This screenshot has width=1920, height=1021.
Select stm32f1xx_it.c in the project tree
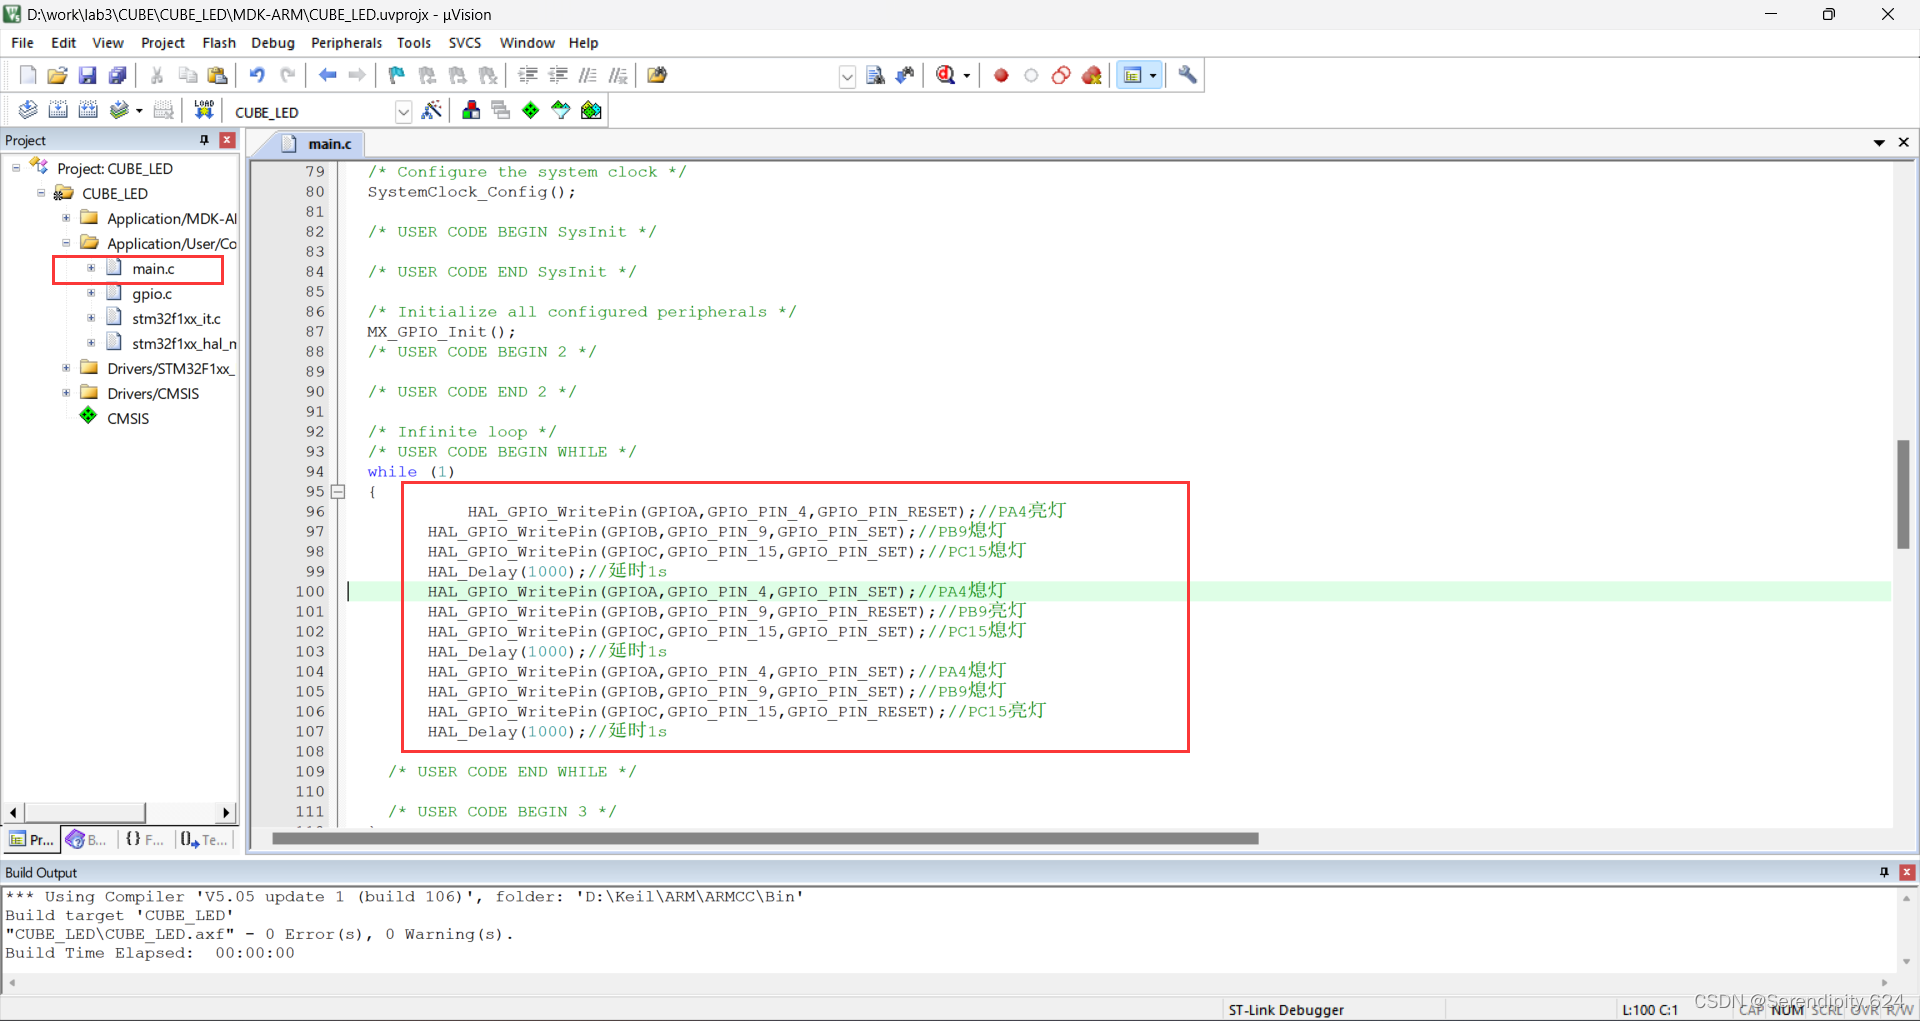click(x=176, y=318)
